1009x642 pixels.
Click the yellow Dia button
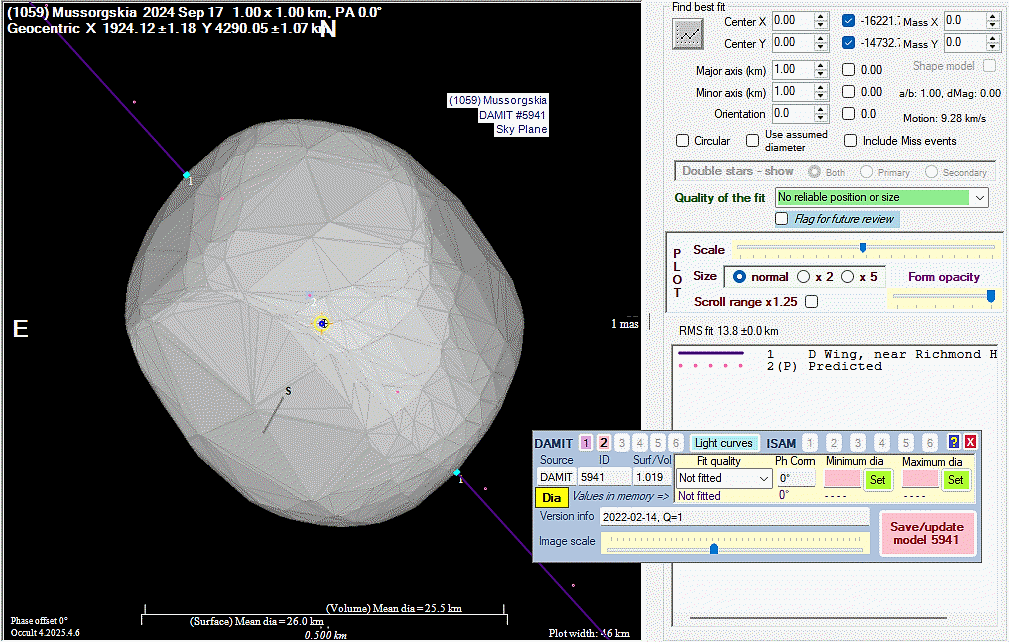(551, 497)
